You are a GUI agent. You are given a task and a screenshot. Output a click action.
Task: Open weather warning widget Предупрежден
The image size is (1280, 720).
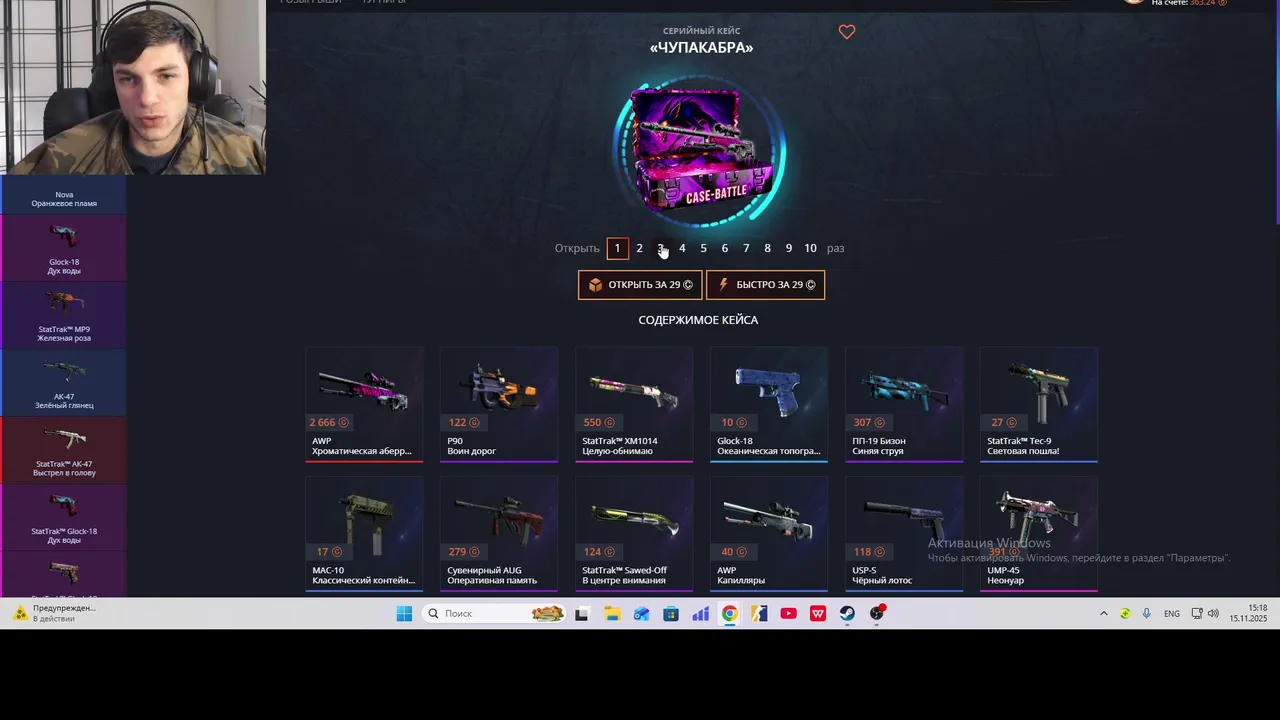[x=53, y=613]
